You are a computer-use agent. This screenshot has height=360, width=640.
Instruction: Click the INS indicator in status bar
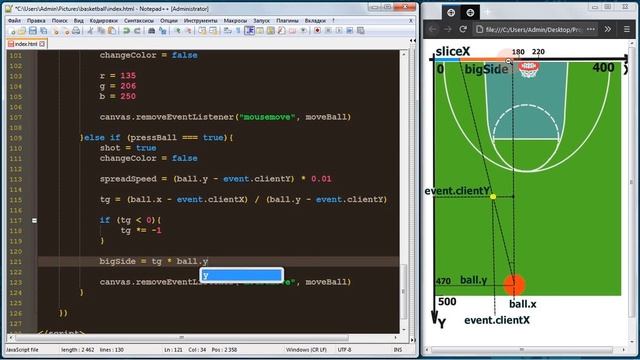(x=398, y=350)
